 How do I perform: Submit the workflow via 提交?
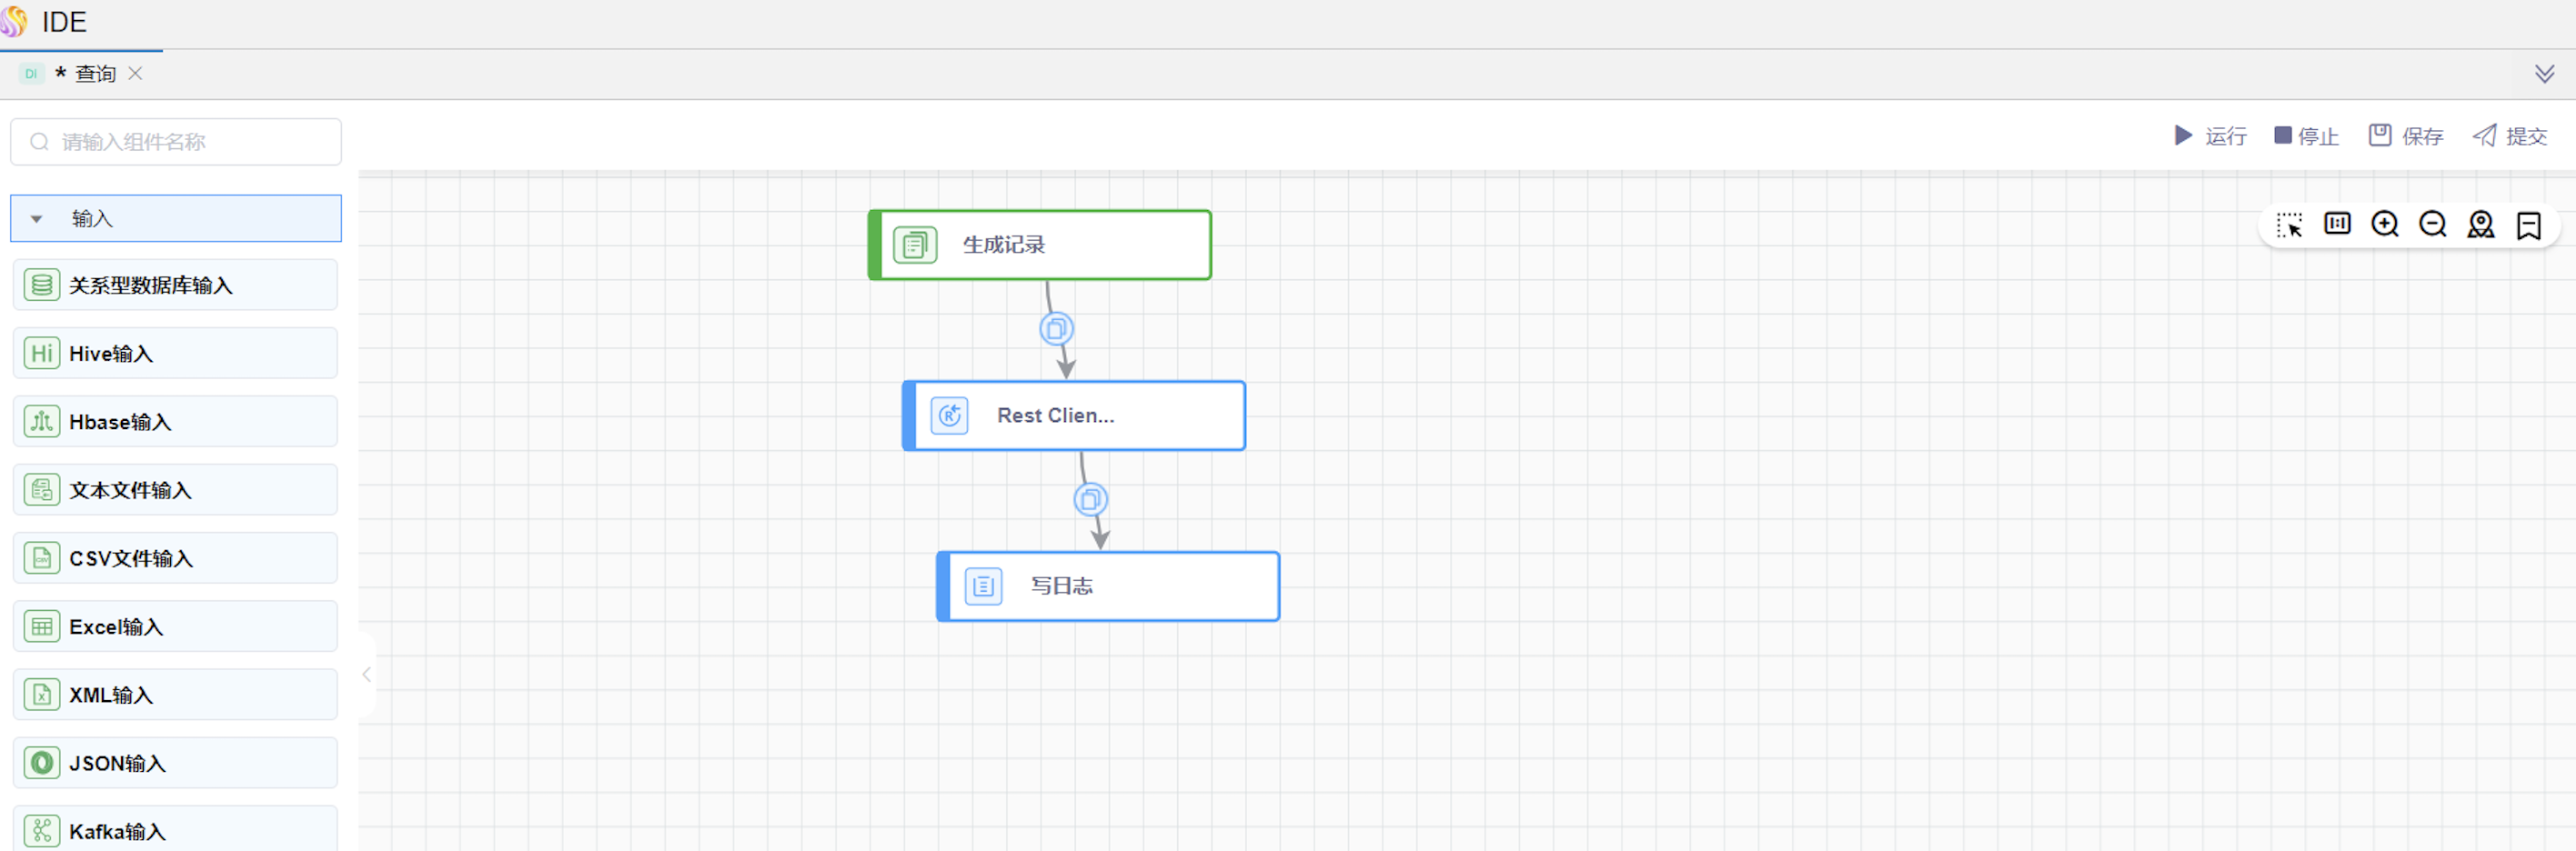pos(2510,136)
